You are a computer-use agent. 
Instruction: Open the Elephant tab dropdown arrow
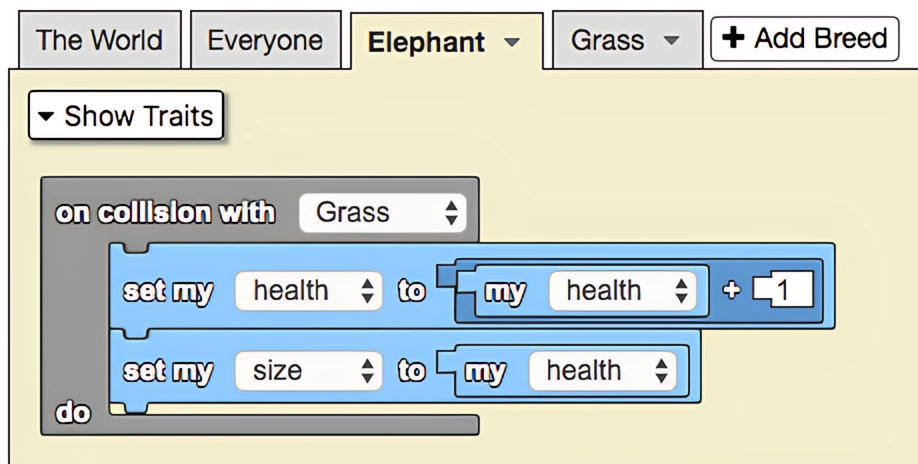(x=512, y=43)
